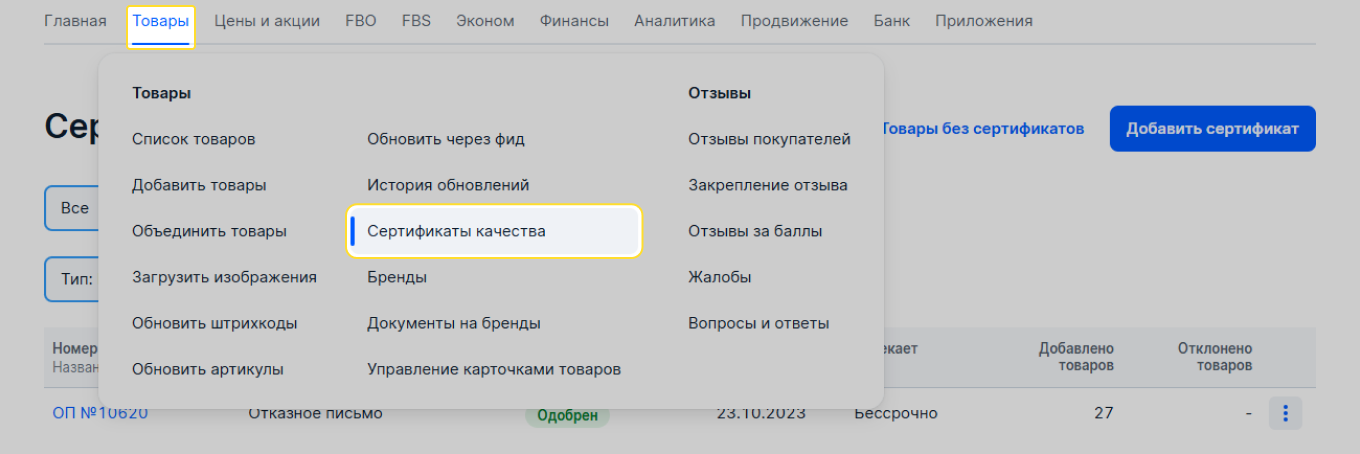This screenshot has height=454, width=1360.
Task: Open Отзывы за баллы
Action: click(x=755, y=231)
